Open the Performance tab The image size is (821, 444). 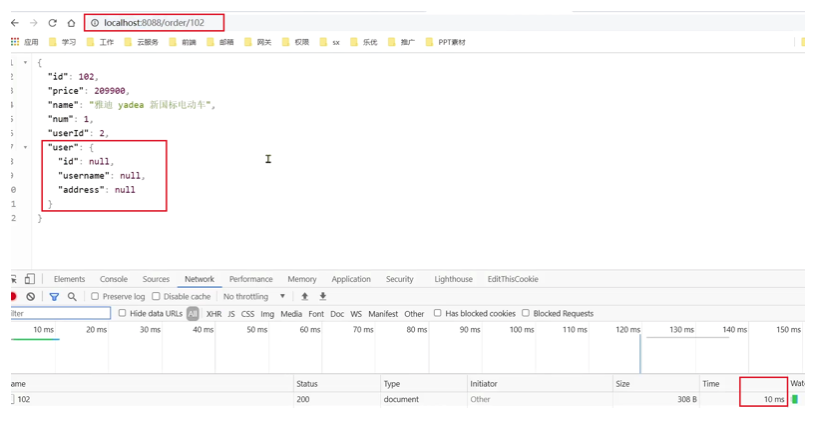[x=251, y=279]
